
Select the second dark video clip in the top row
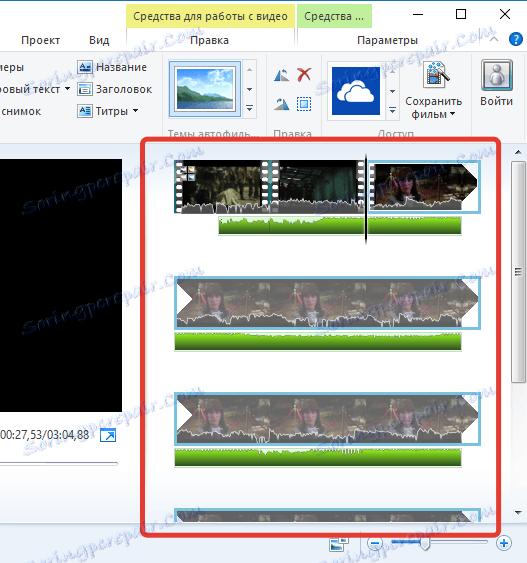point(316,187)
